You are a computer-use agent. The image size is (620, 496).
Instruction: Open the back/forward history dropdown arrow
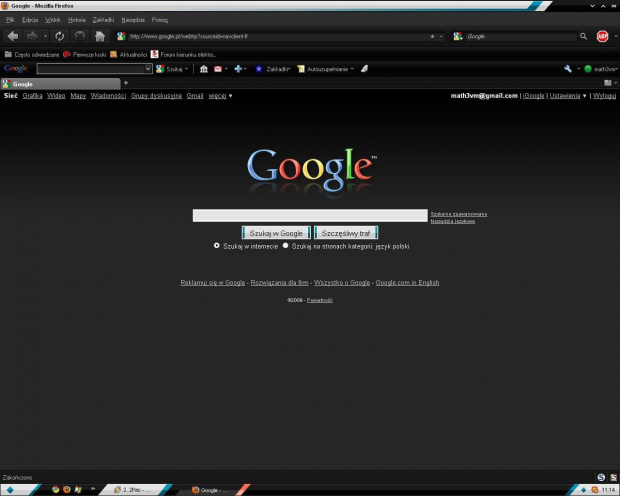click(x=45, y=36)
